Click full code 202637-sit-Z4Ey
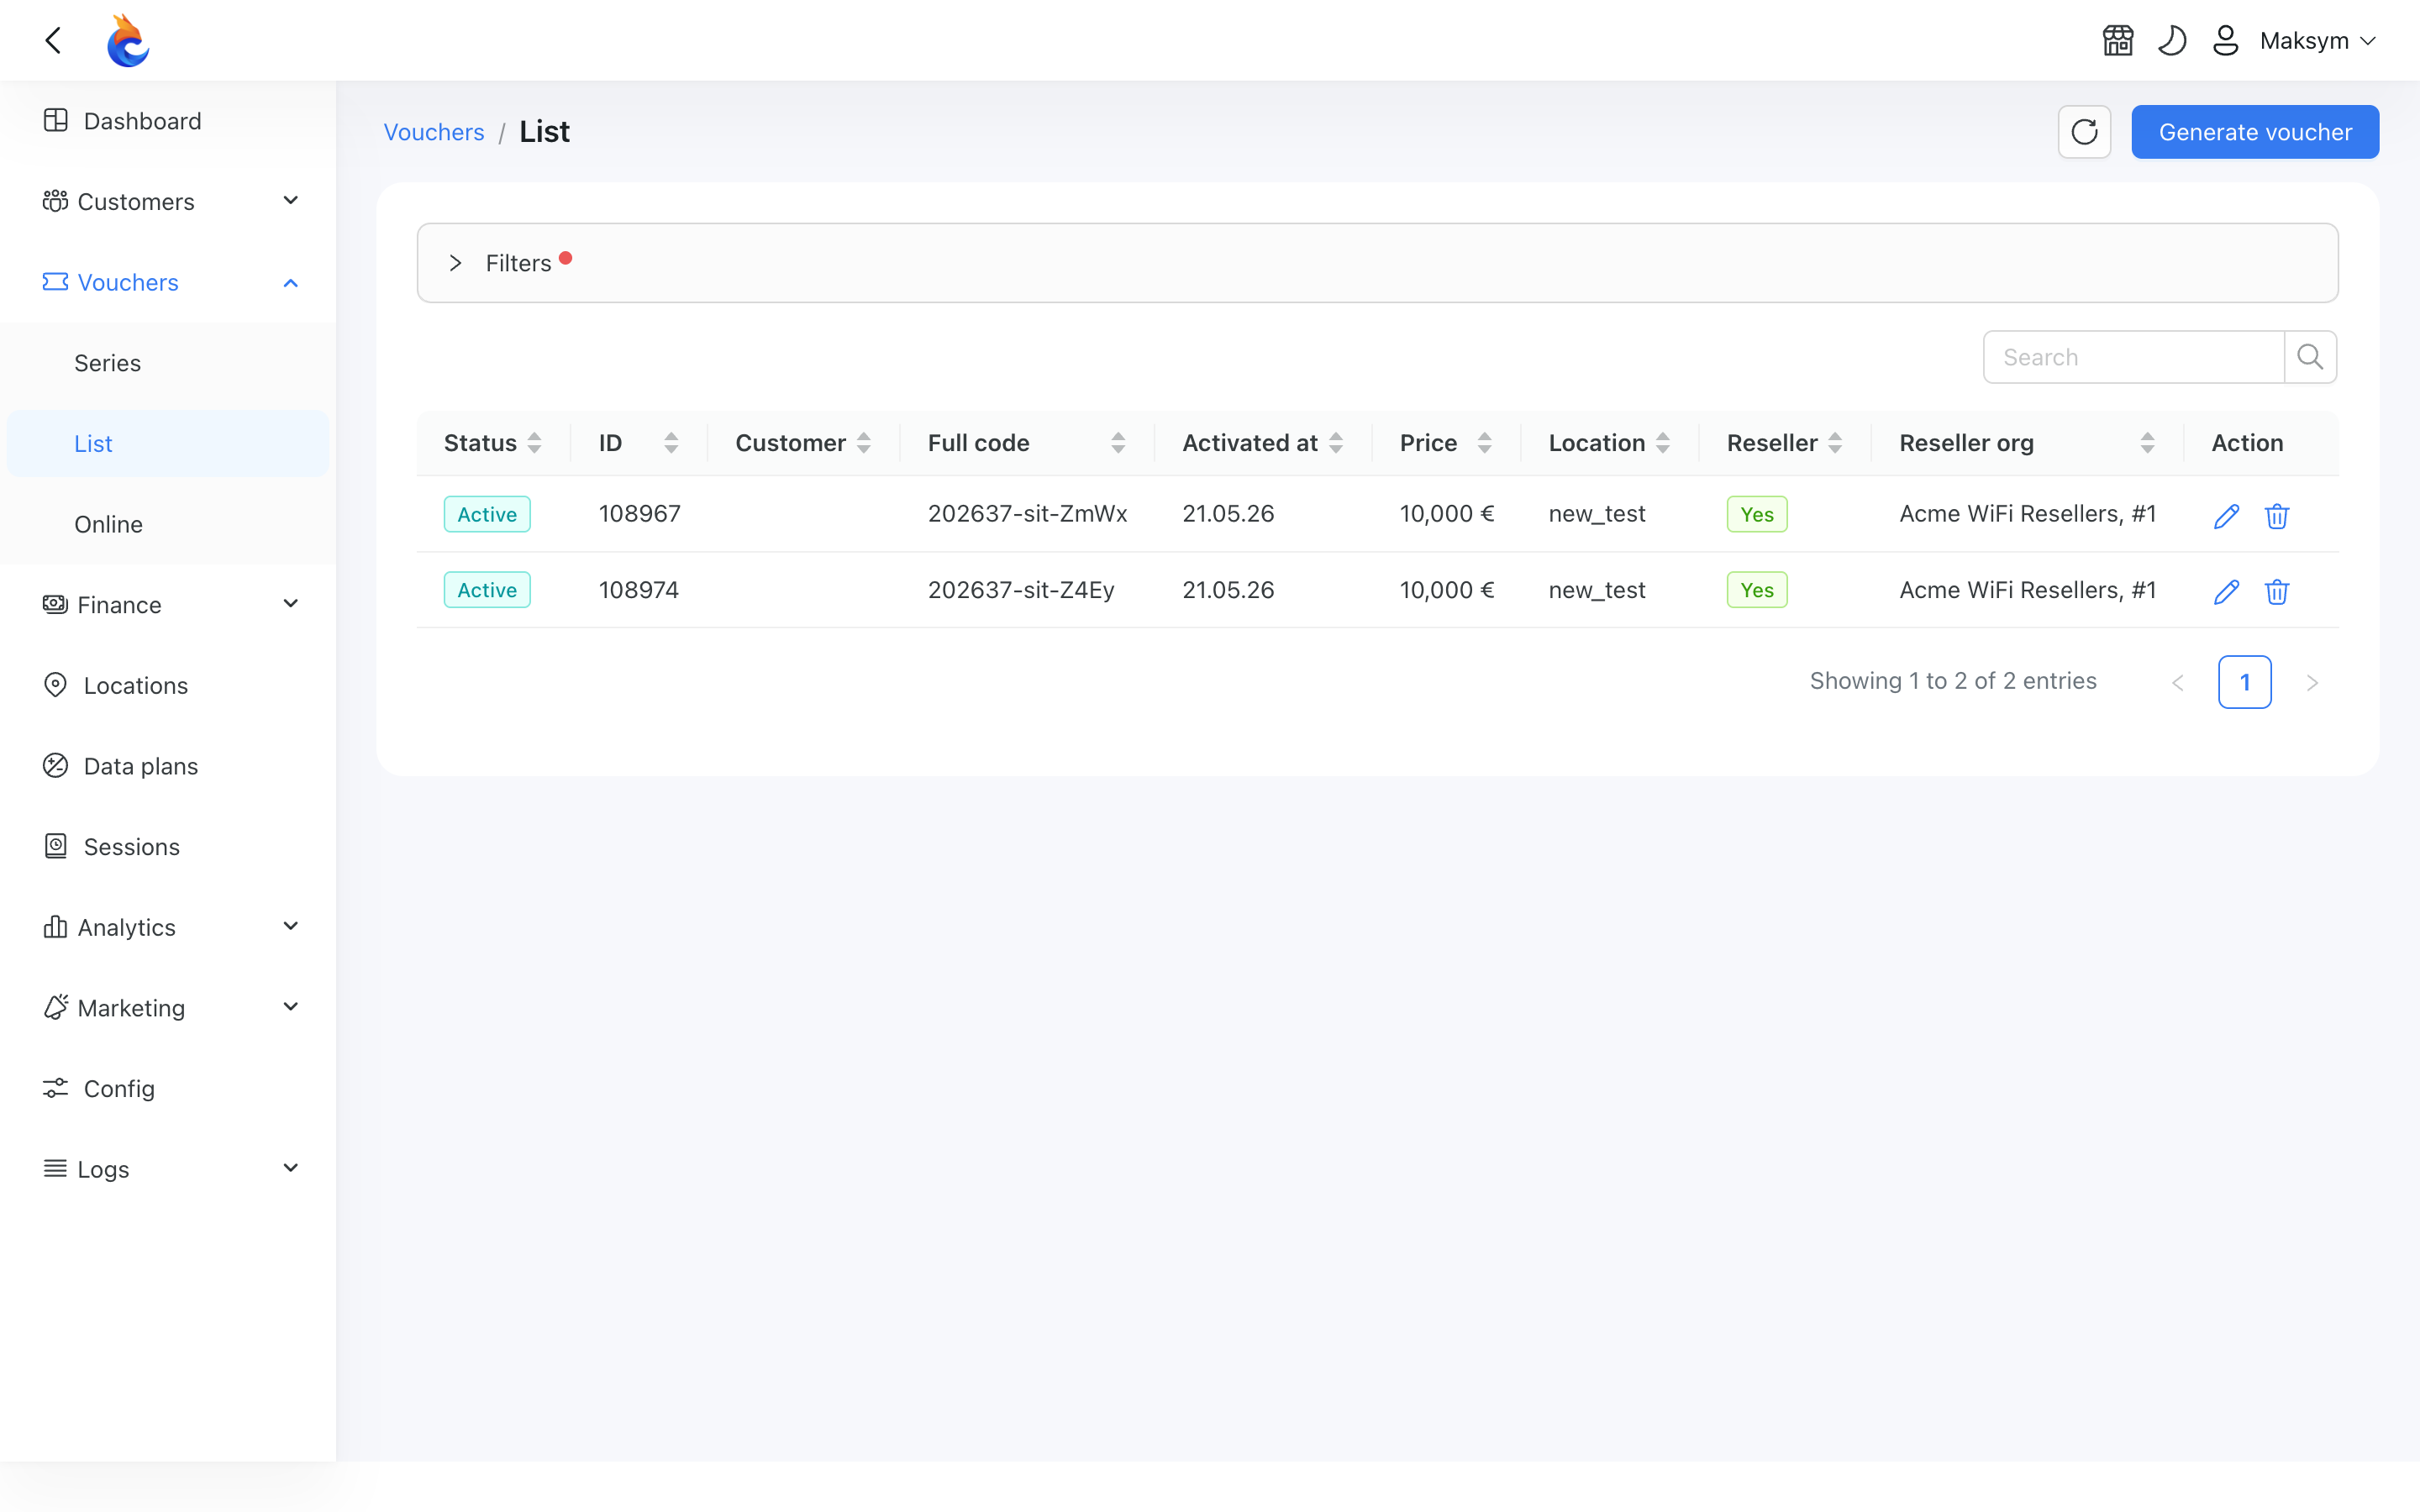The height and width of the screenshot is (1512, 2420). pos(1021,590)
